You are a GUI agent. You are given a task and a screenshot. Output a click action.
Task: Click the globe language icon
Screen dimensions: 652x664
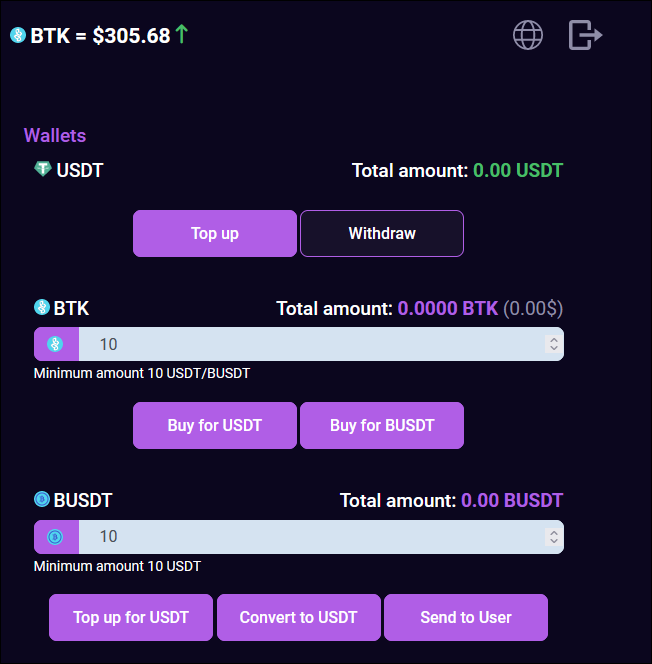pyautogui.click(x=528, y=35)
